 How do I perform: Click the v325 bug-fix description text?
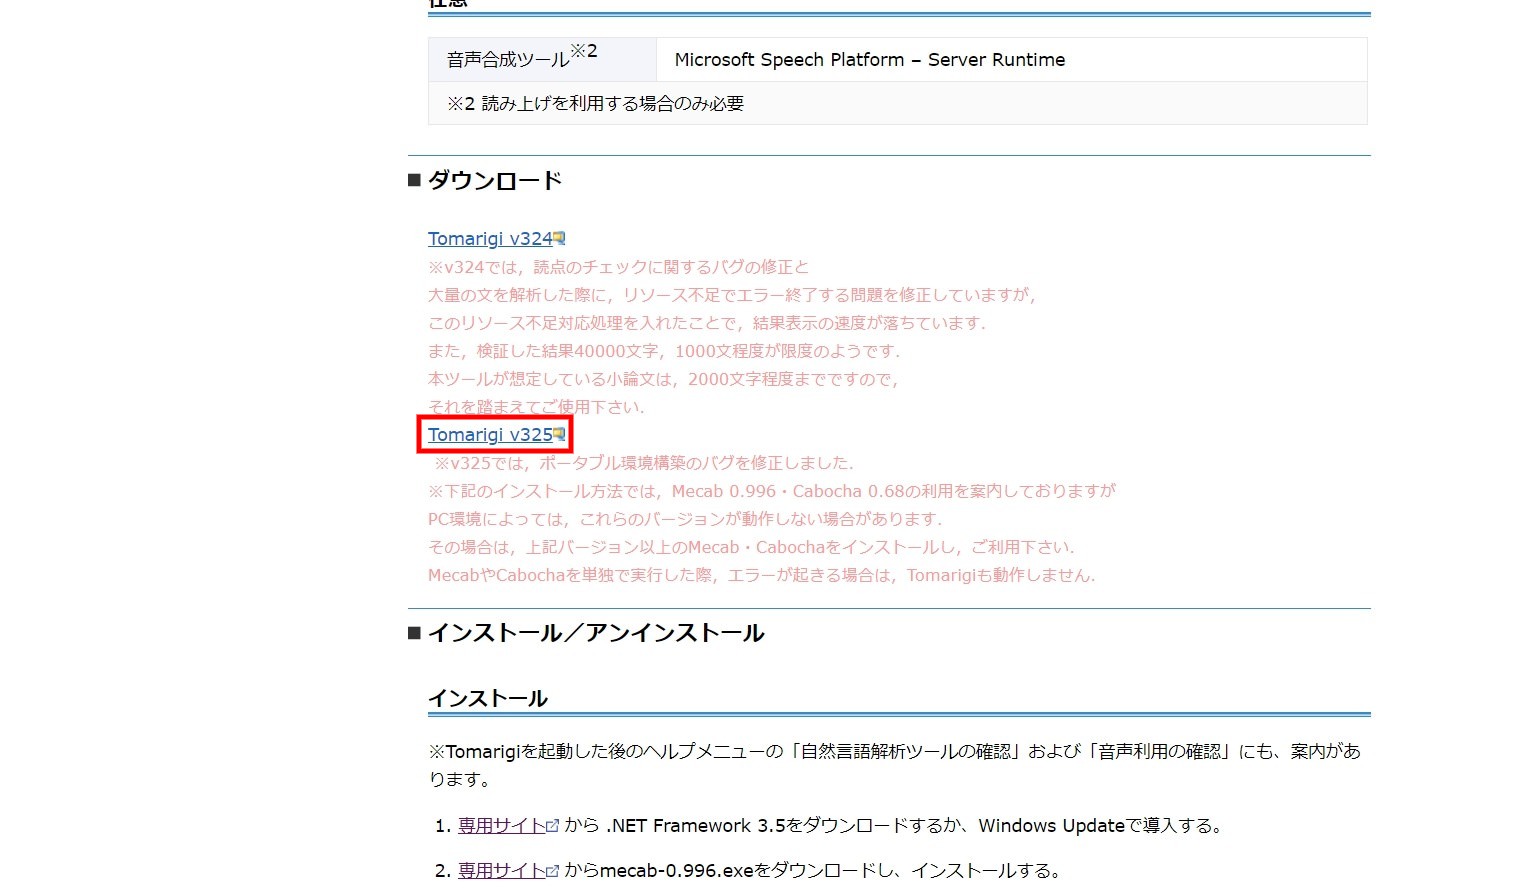pyautogui.click(x=645, y=462)
